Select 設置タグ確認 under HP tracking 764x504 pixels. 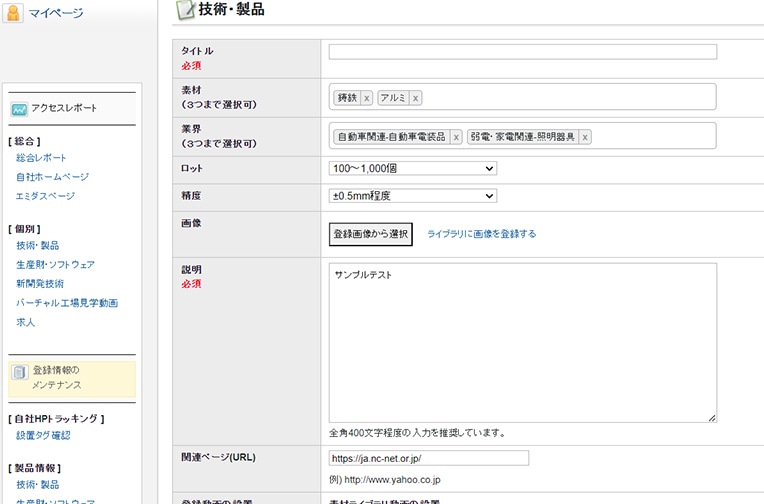(x=43, y=435)
